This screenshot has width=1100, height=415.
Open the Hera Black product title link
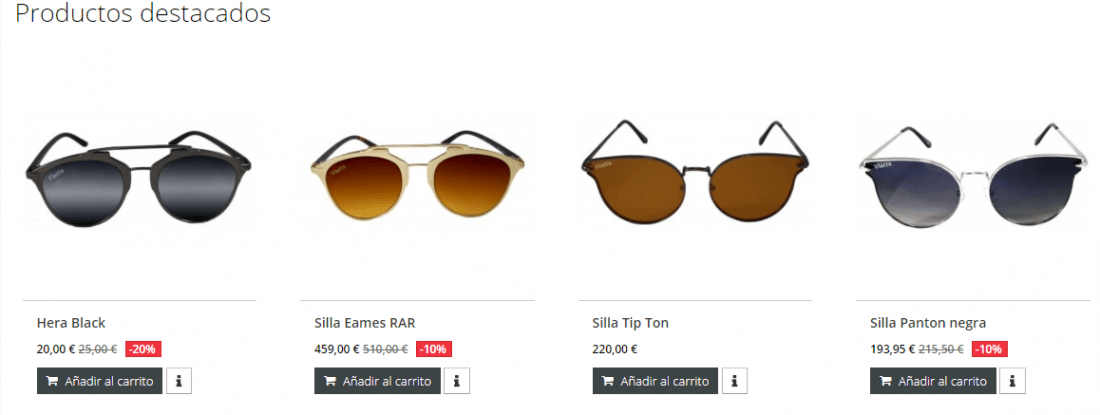[71, 323]
